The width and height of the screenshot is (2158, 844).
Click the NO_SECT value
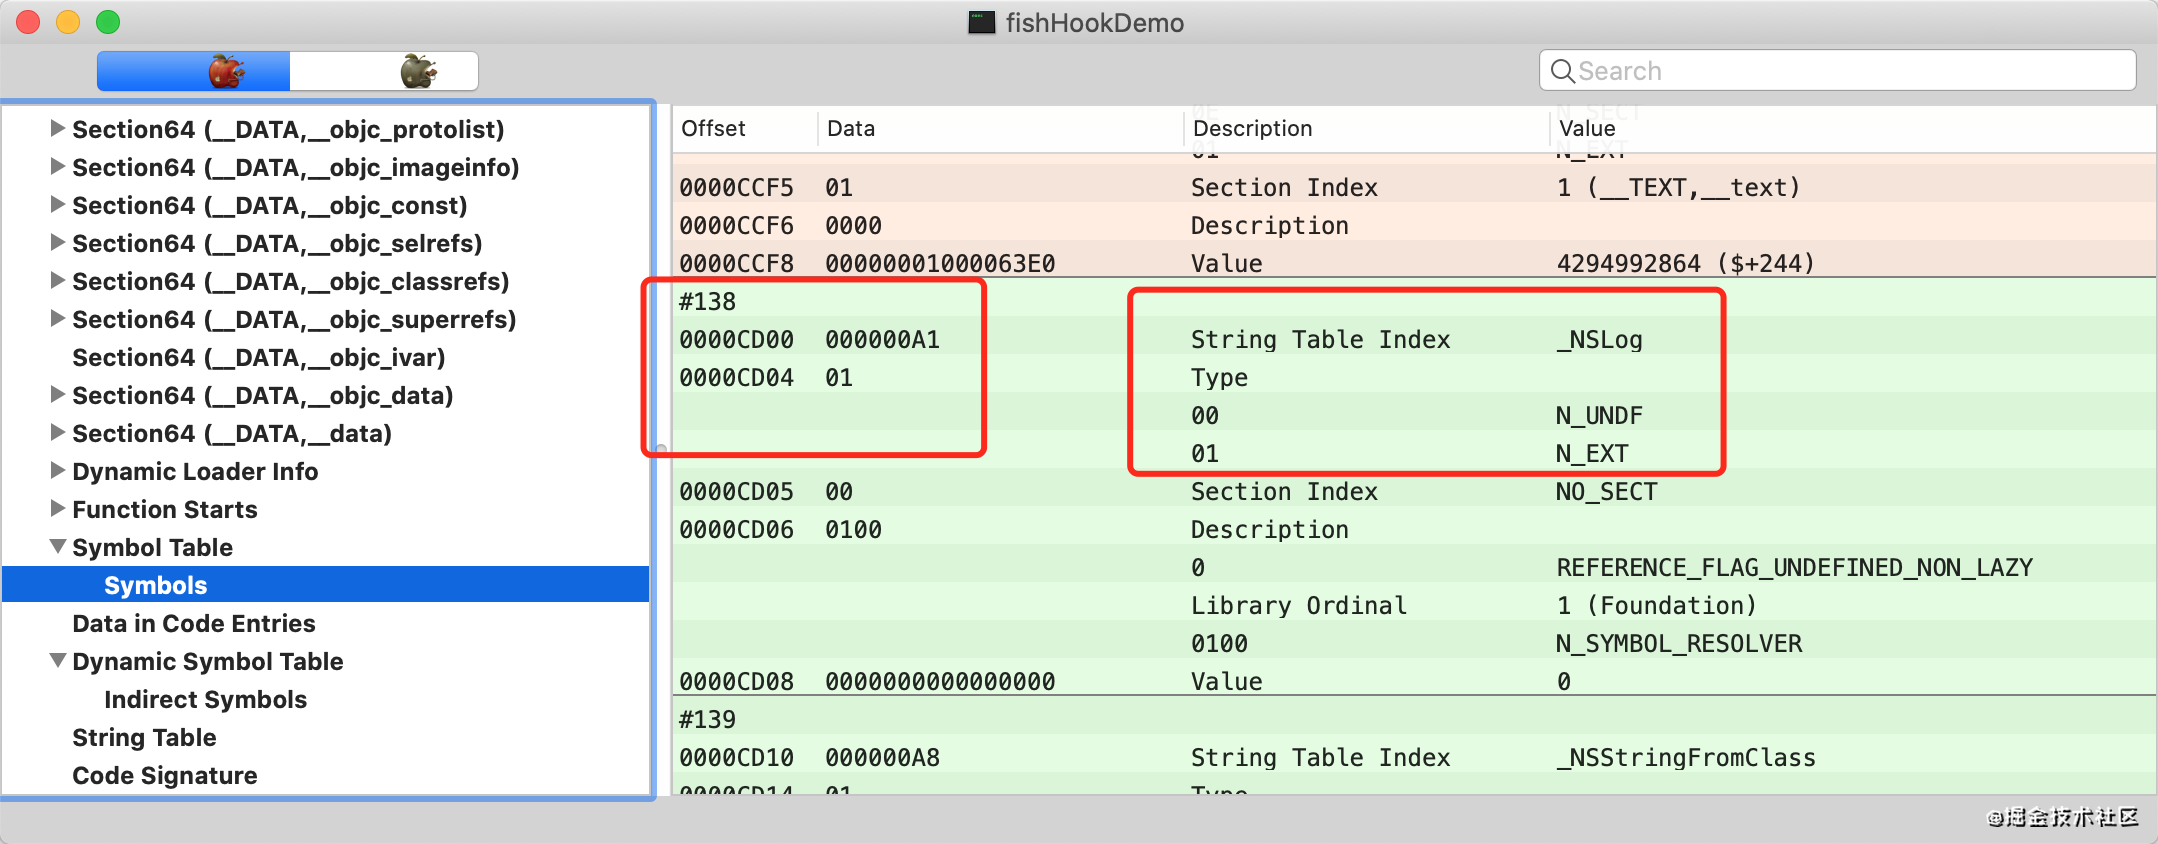pos(1606,492)
